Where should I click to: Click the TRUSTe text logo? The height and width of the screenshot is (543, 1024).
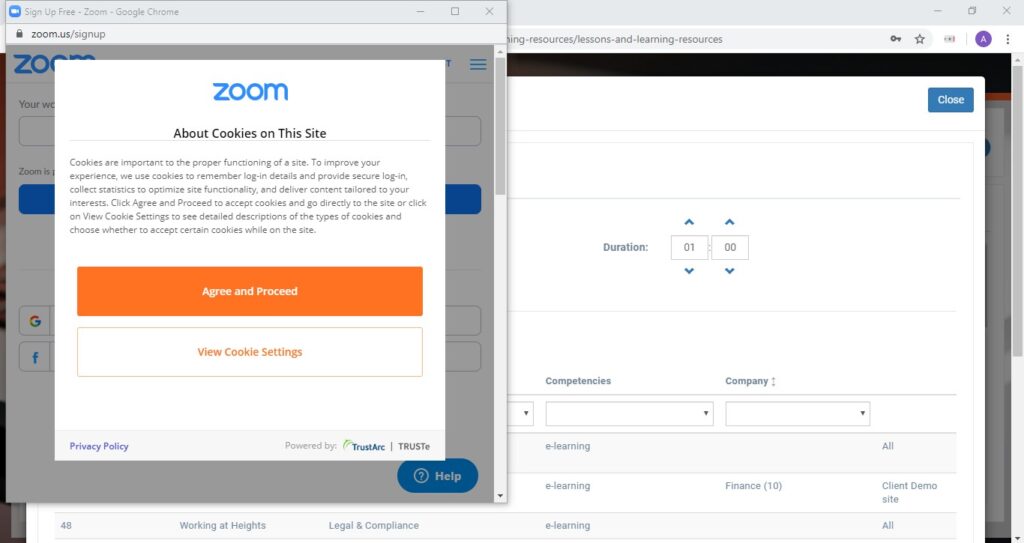(x=414, y=446)
